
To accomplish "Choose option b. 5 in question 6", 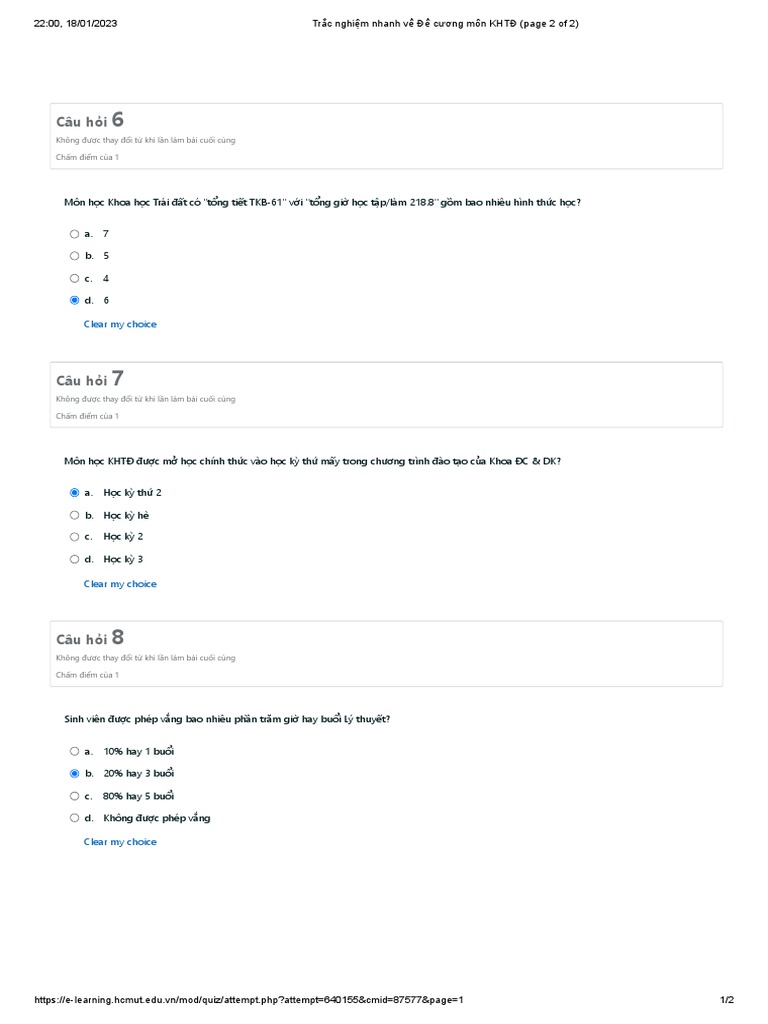I will click(74, 256).
